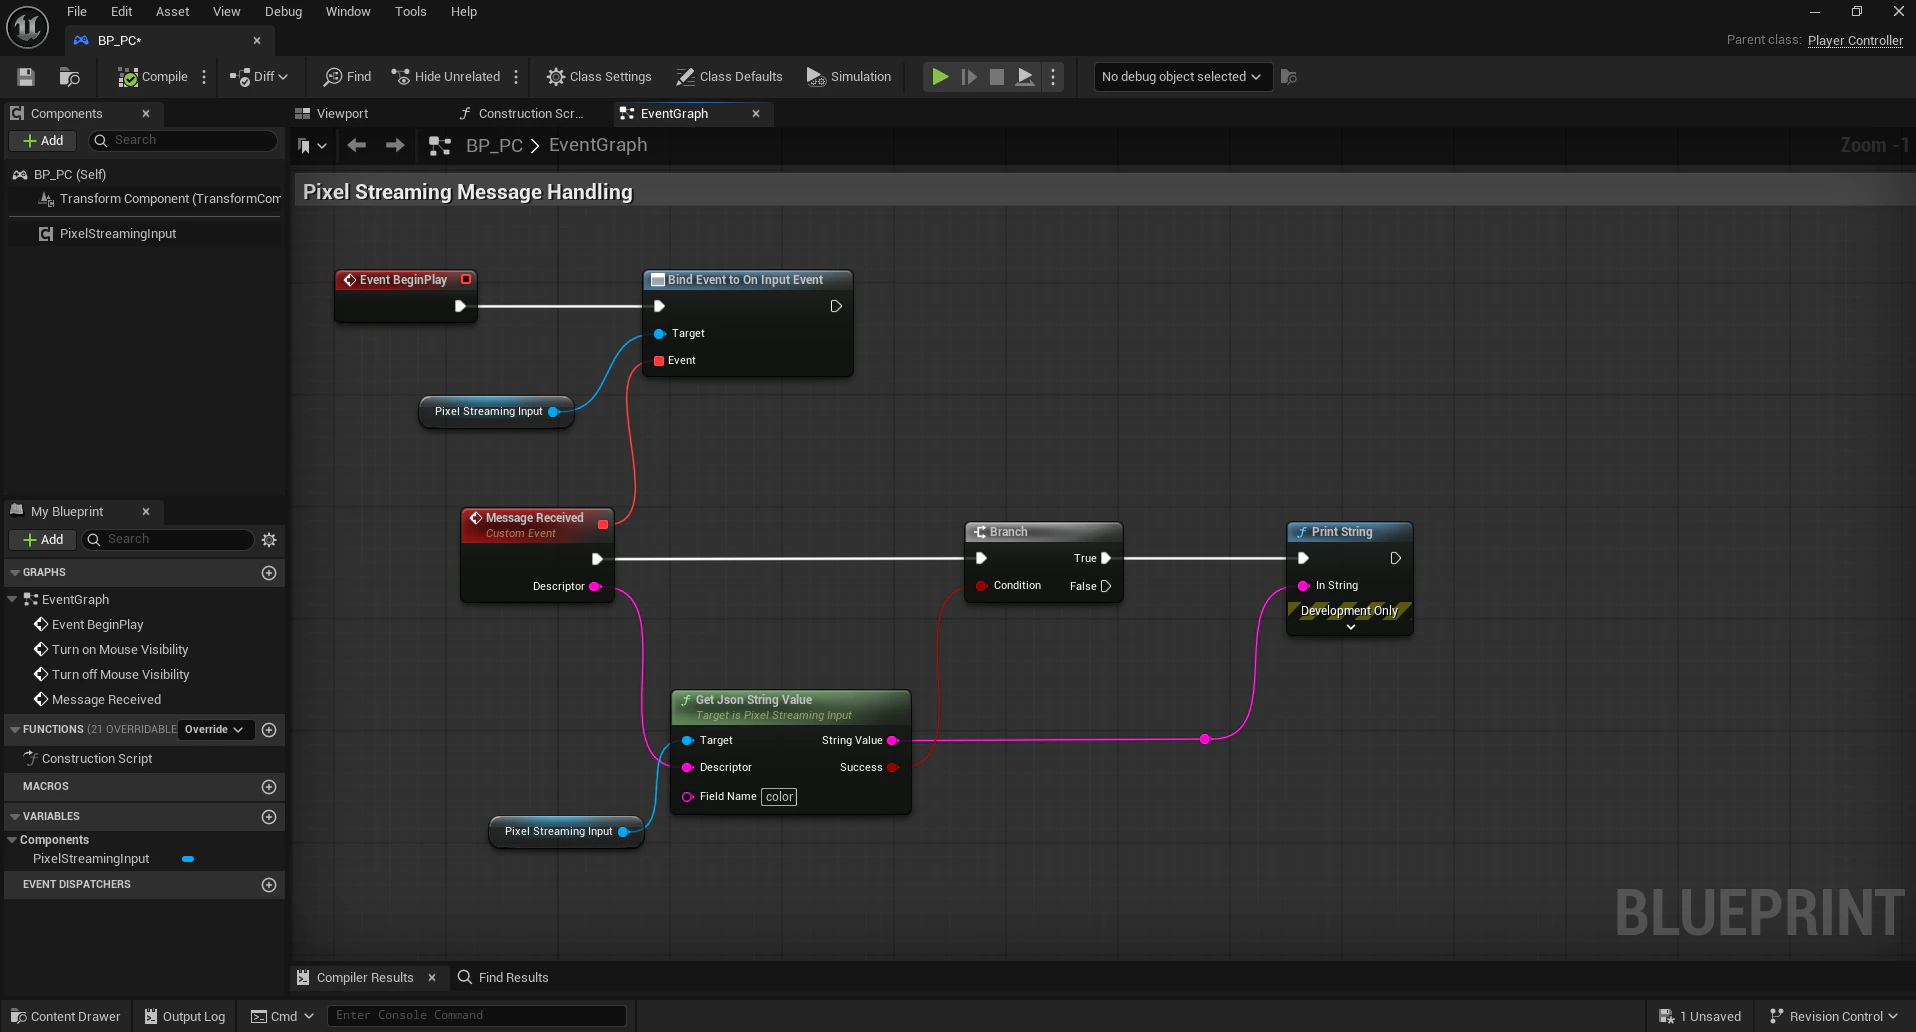Screen dimensions: 1916x1032
Task: Open the Content Drawer
Action: (x=66, y=1016)
